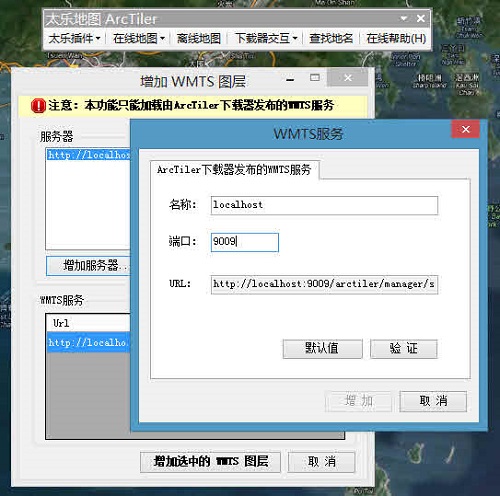Click 取消 in 增加 WMTS 图层 window
The image size is (500, 496).
[x=321, y=462]
